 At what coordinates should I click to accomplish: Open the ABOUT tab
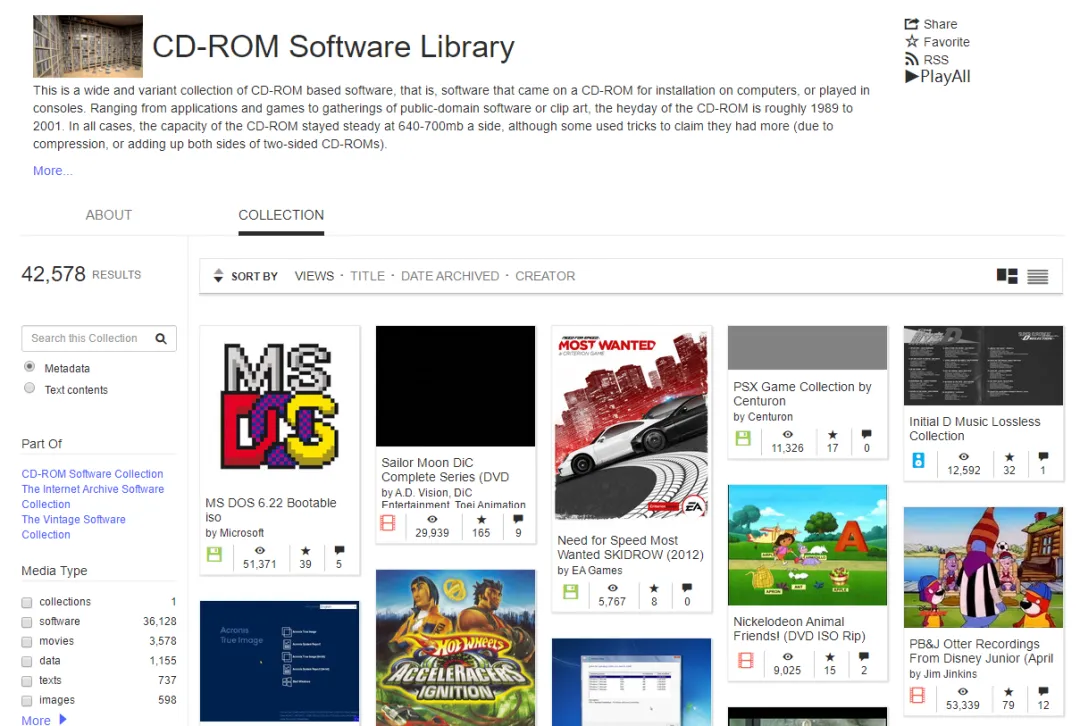click(x=108, y=215)
